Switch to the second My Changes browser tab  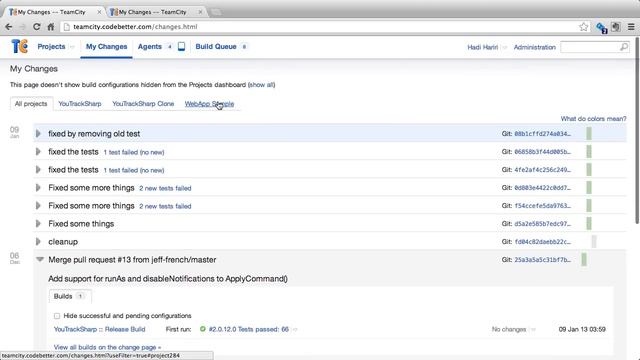coord(153,12)
